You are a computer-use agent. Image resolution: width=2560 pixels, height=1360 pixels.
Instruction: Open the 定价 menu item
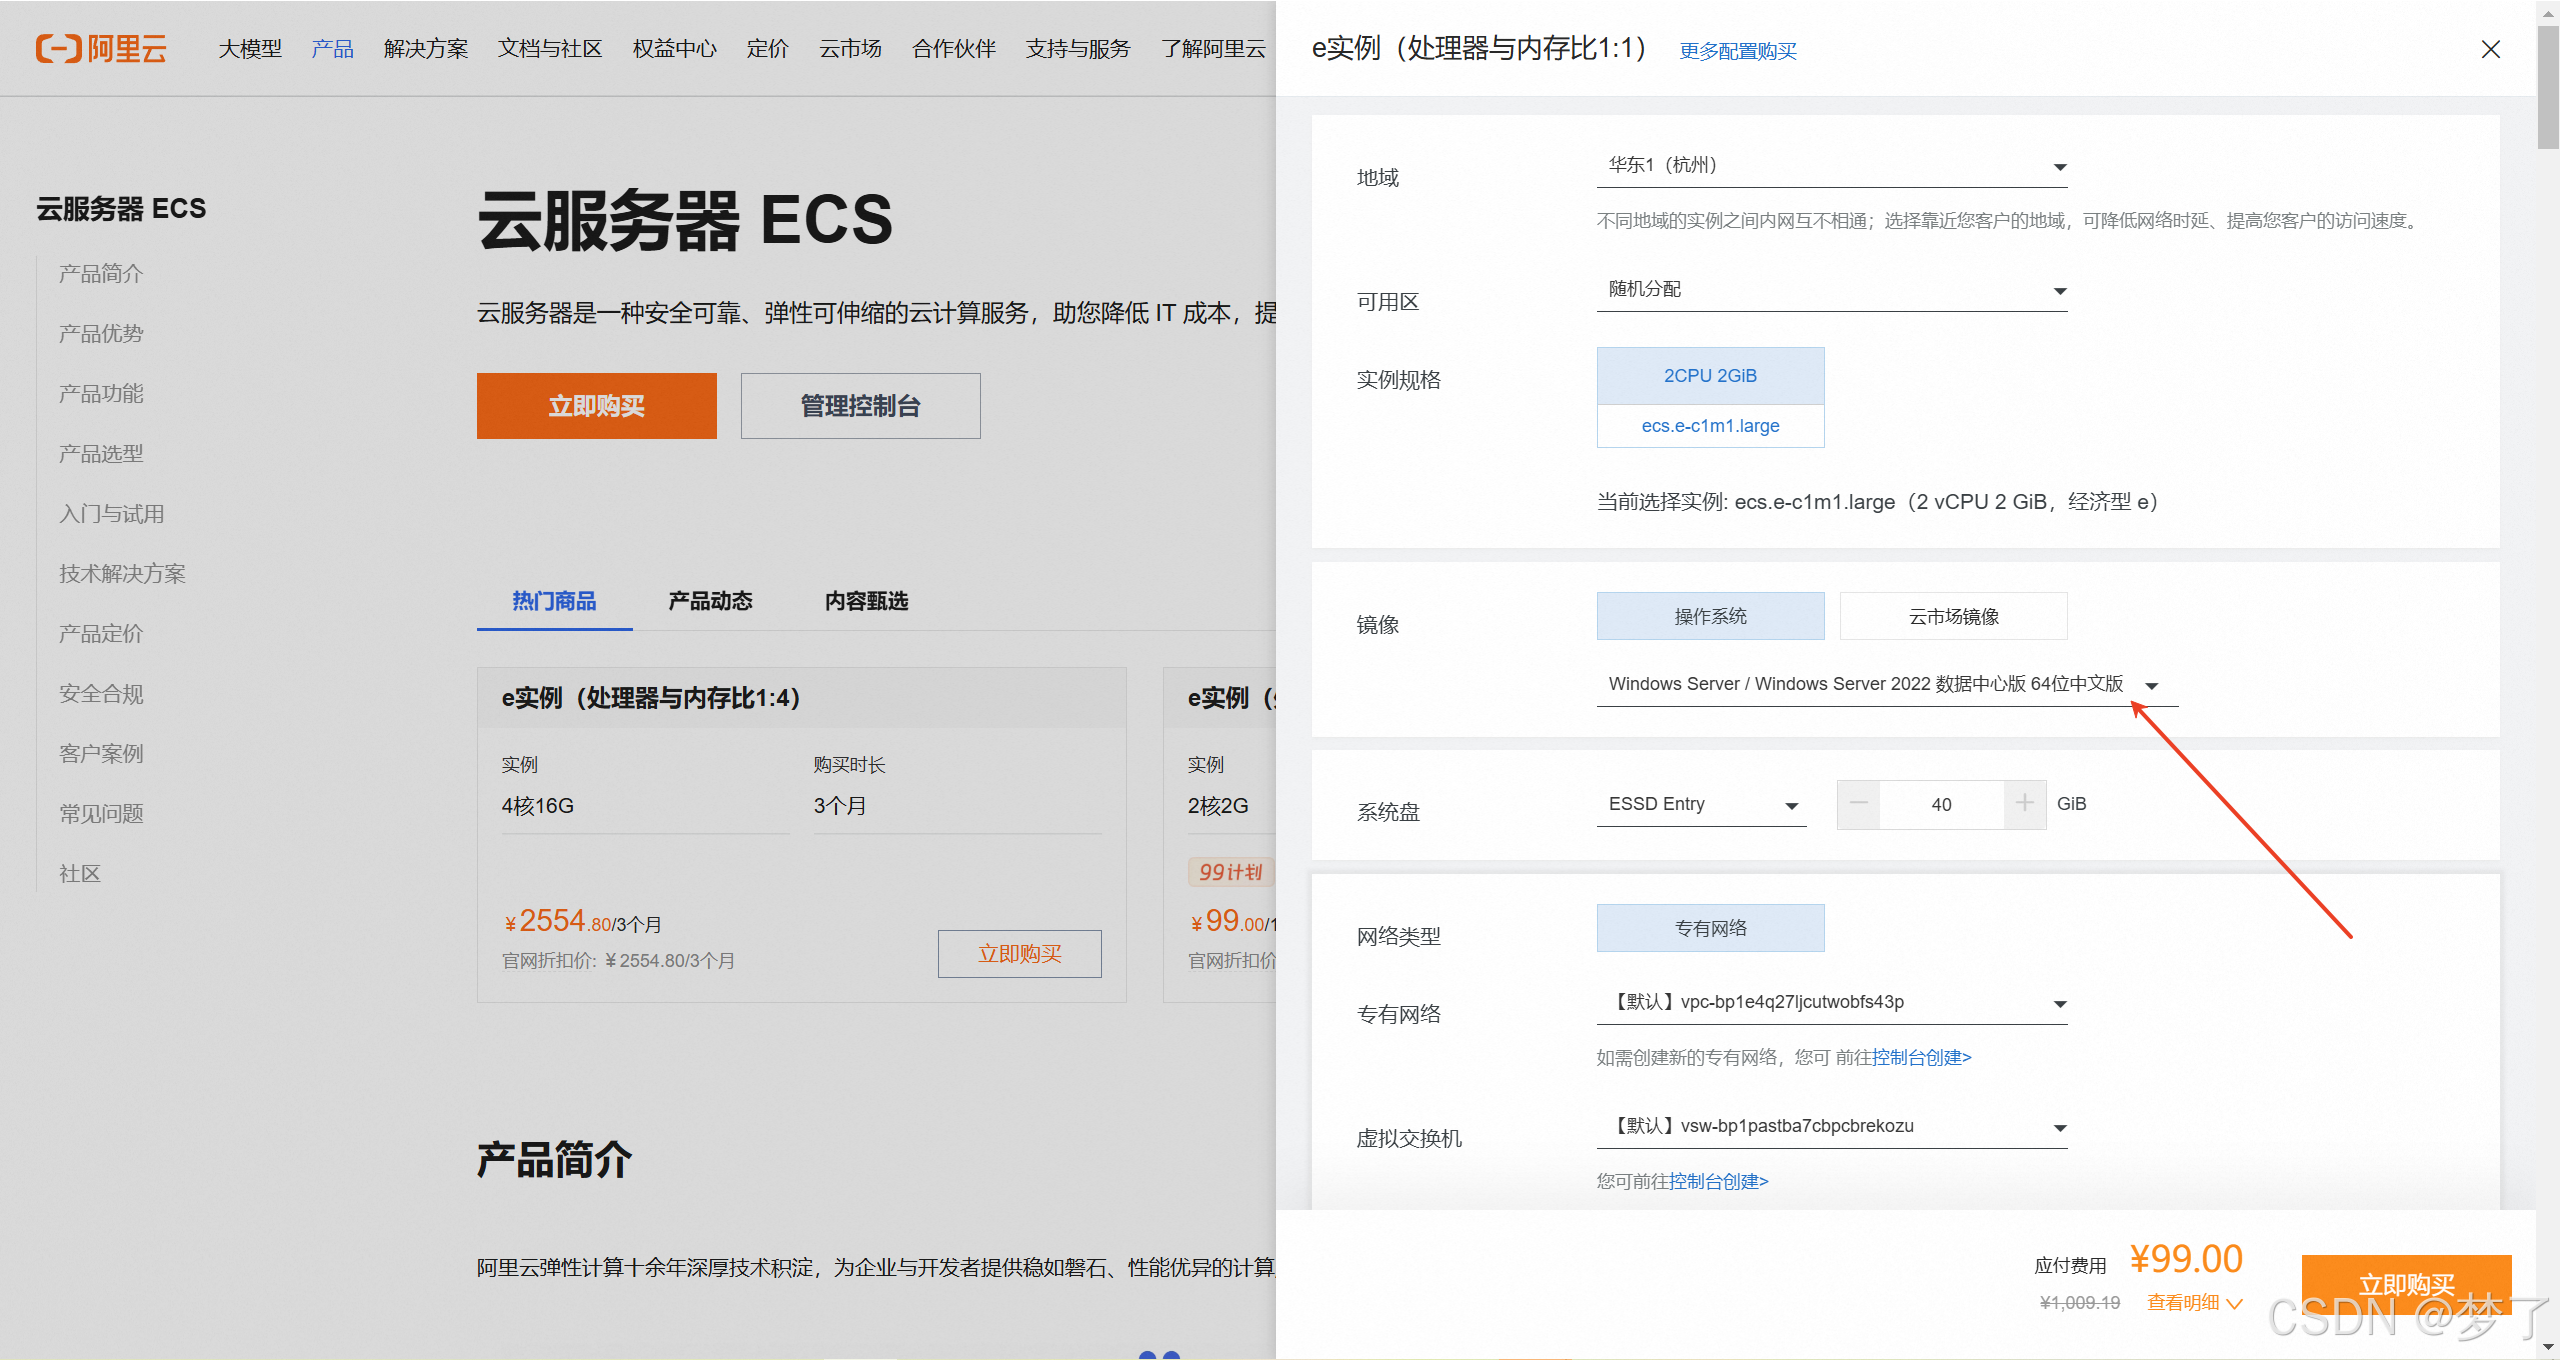point(767,49)
